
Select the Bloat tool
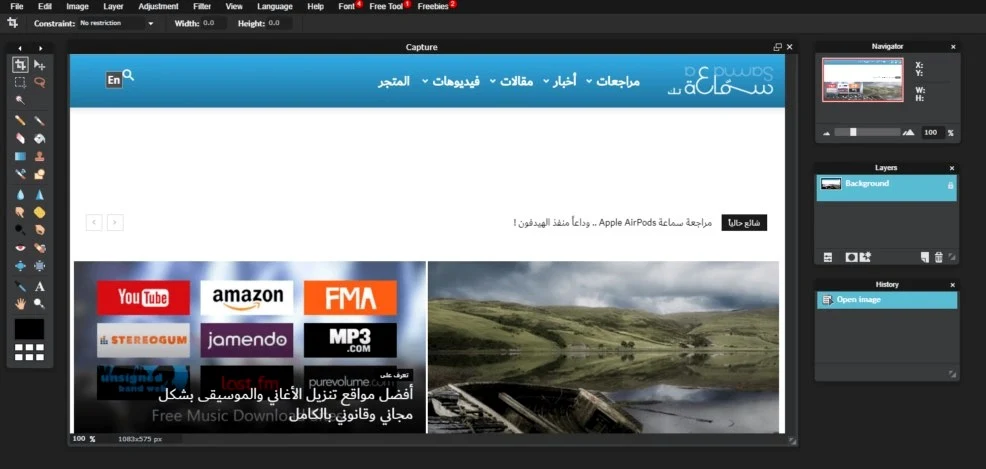coord(20,266)
